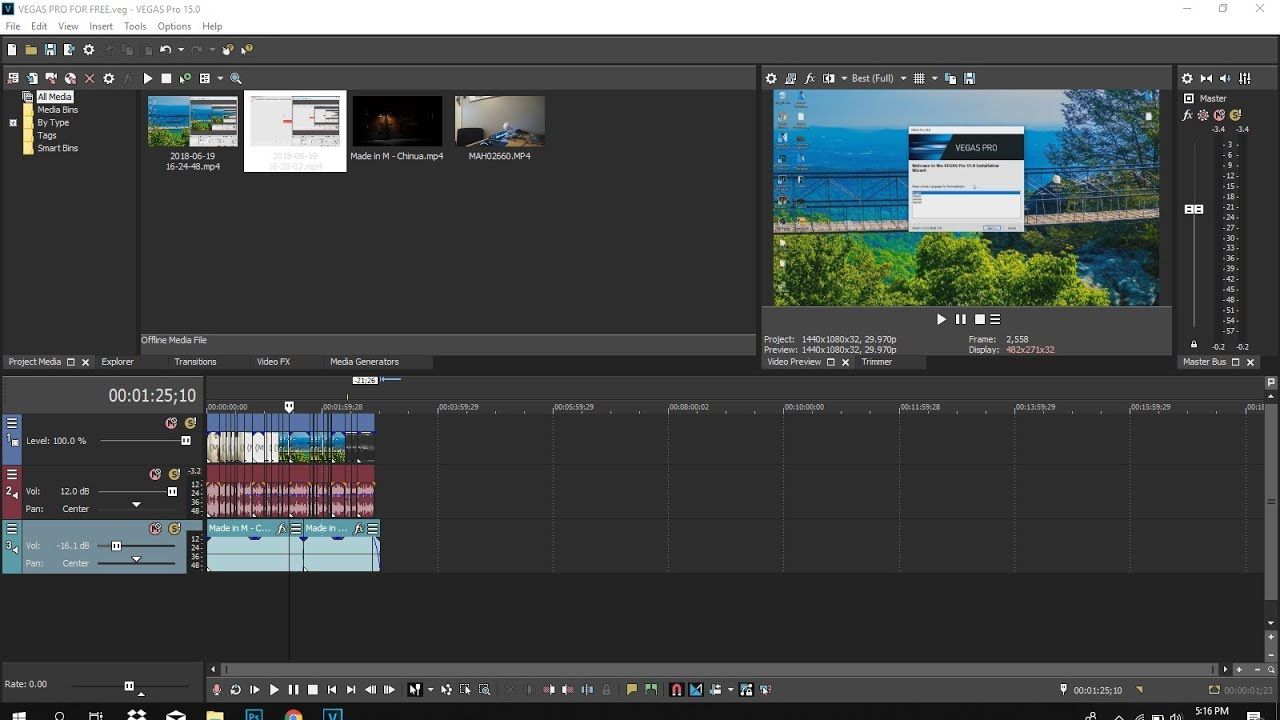Copy preview snapshot to clipboard
The image size is (1280, 720).
pyautogui.click(x=950, y=78)
